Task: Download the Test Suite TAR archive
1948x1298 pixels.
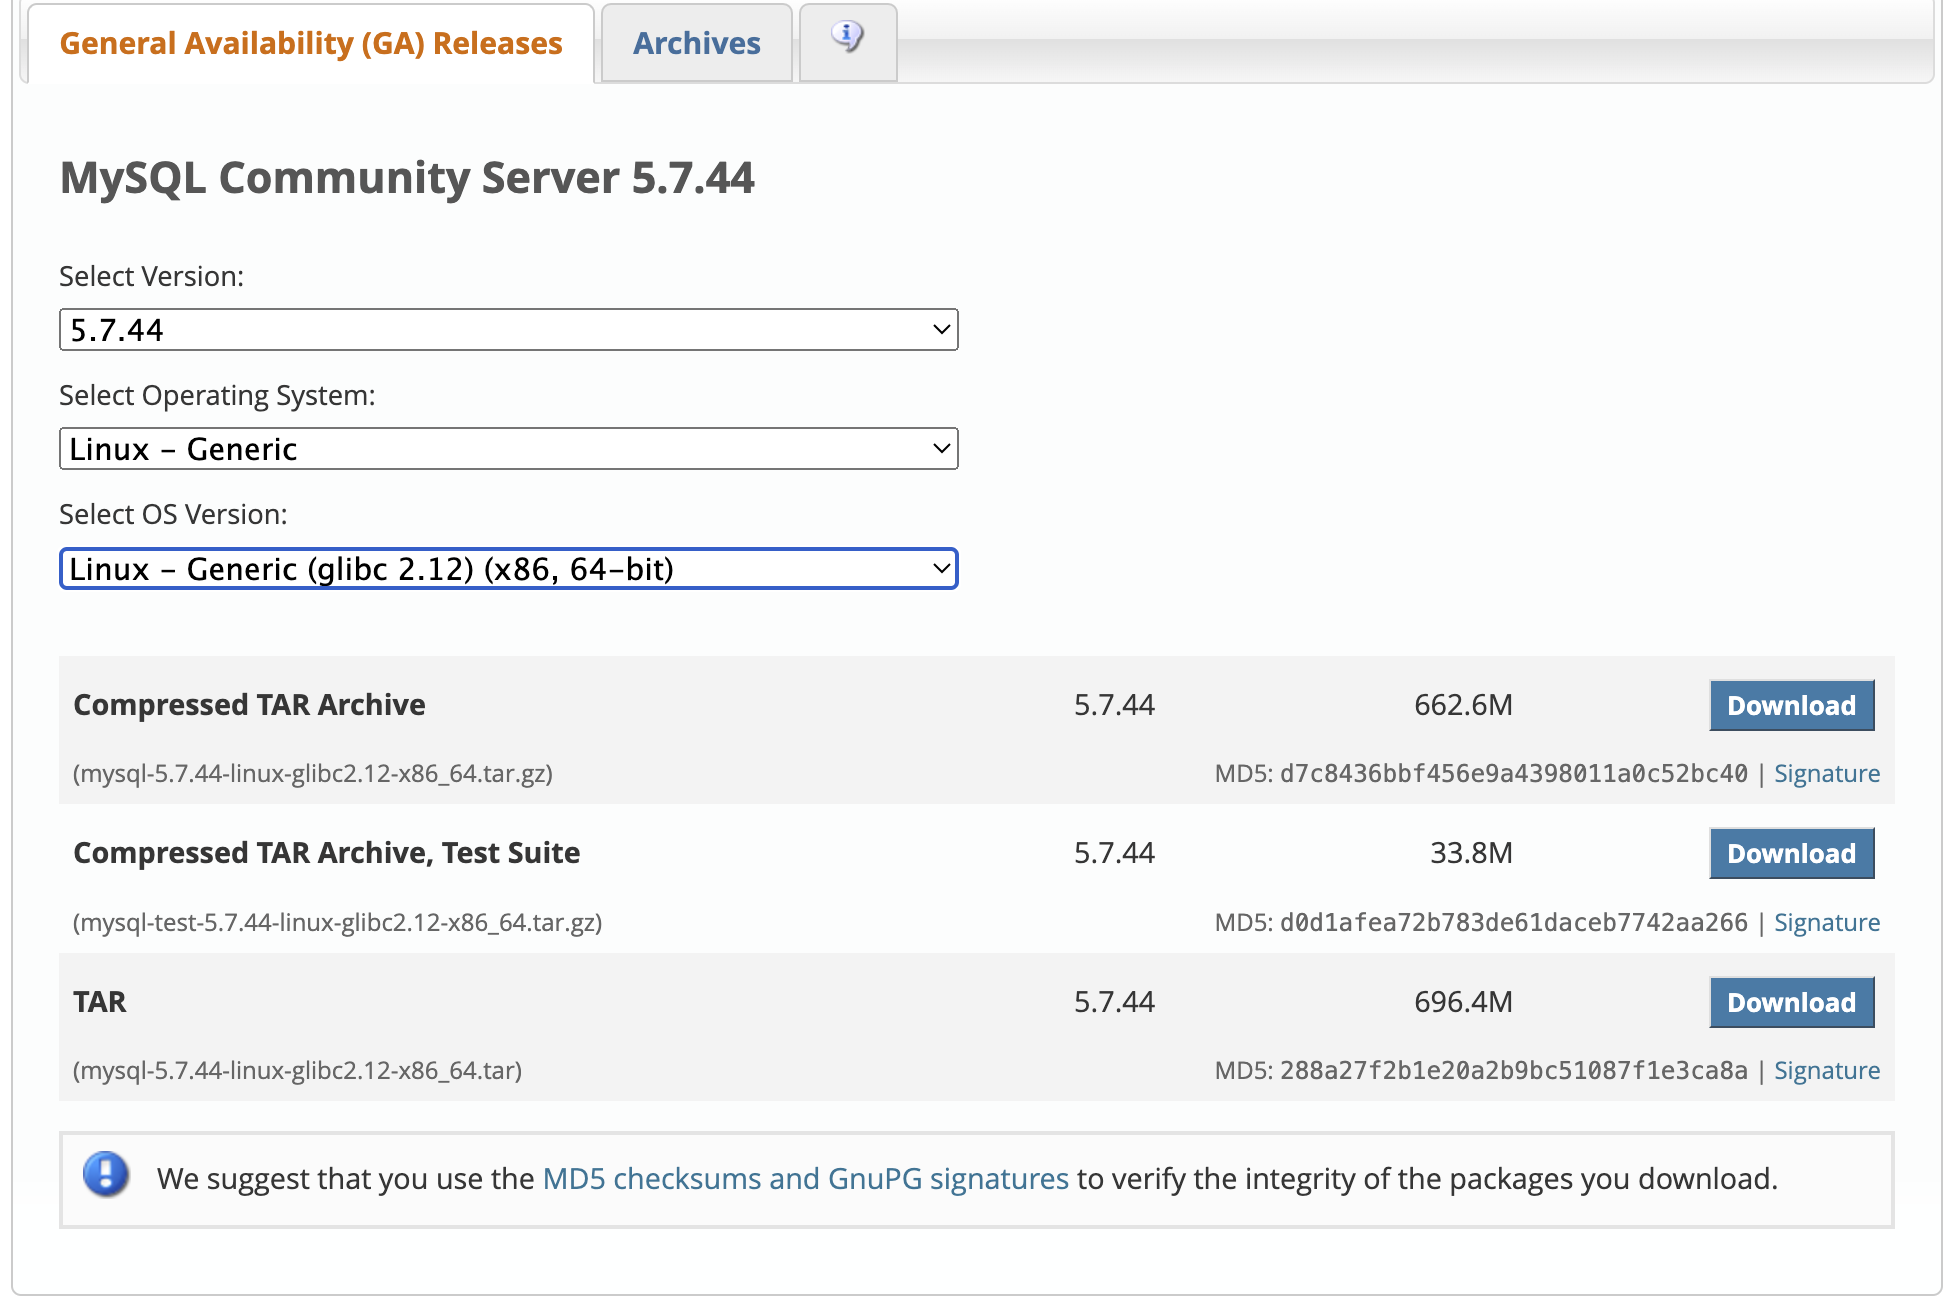Action: [x=1790, y=854]
